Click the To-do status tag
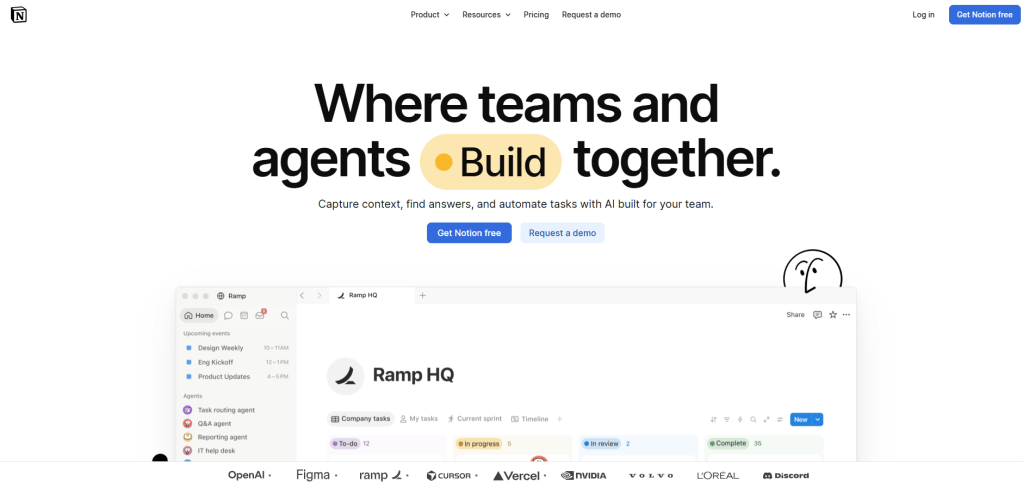This screenshot has width=1023, height=482. [345, 444]
